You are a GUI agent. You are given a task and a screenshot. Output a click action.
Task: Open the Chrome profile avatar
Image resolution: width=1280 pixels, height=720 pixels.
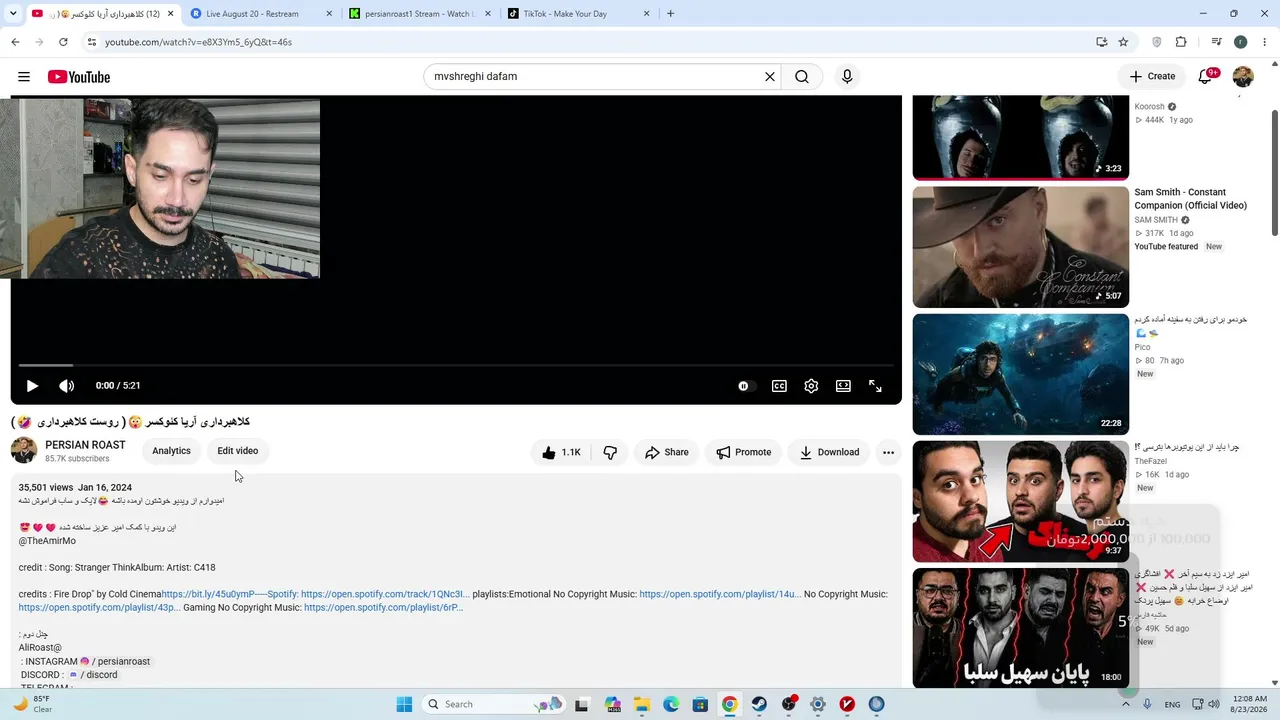[1240, 42]
